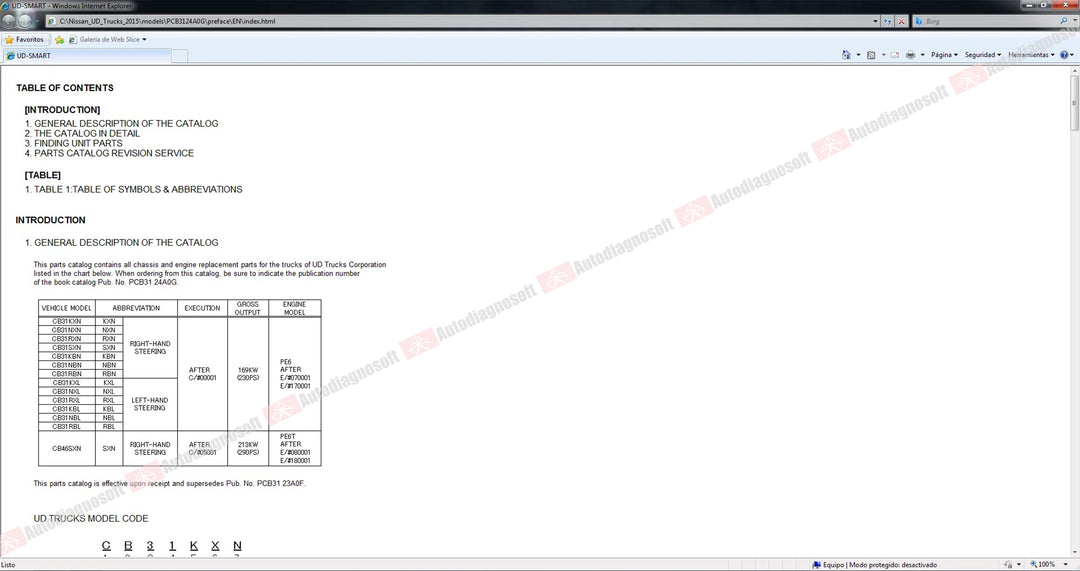Viewport: 1080px width, 571px height.
Task: Expand the print options dropdown arrow
Action: tap(922, 54)
